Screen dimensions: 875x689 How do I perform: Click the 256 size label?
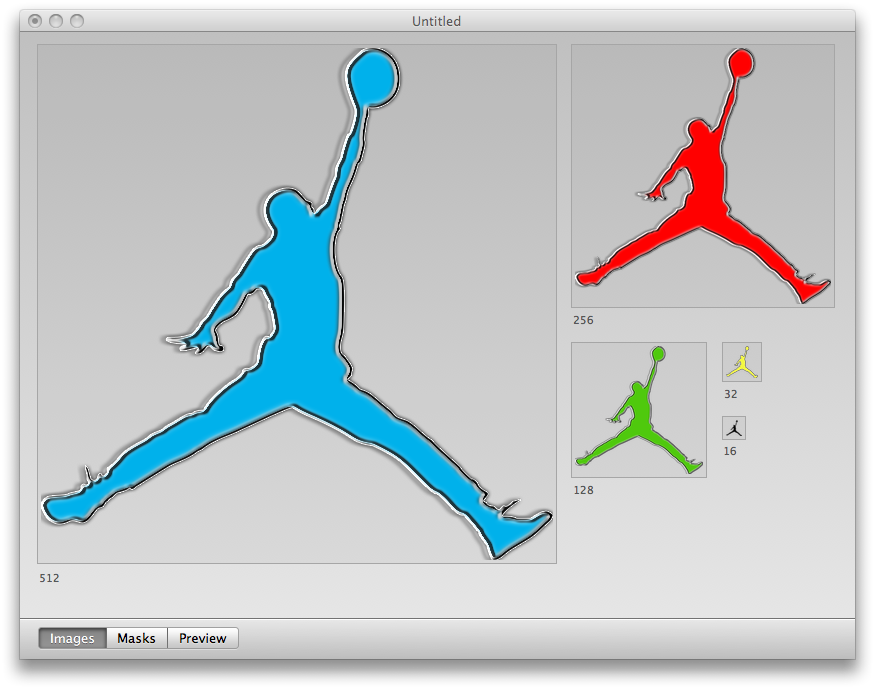583,320
